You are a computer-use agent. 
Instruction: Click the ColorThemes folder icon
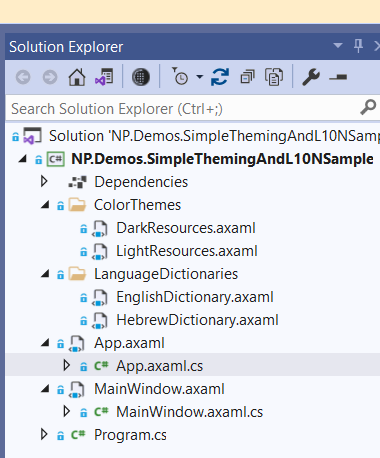(x=77, y=205)
